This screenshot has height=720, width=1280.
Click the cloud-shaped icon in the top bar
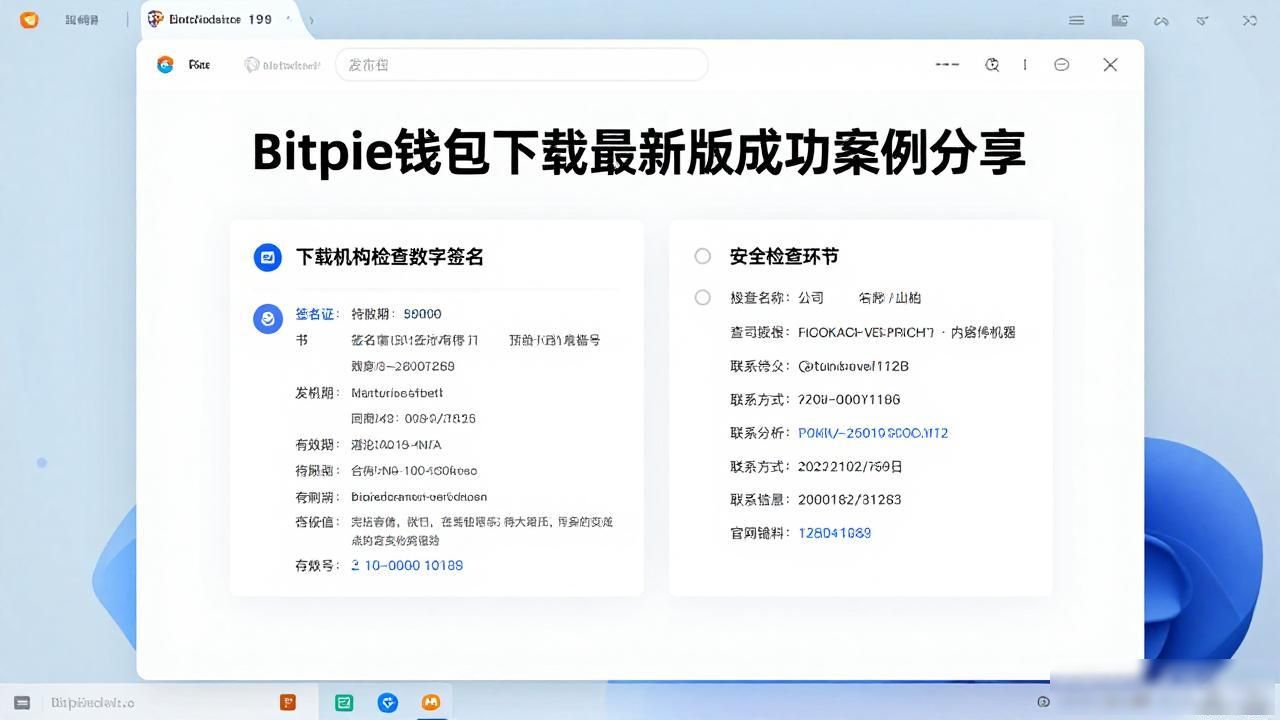[x=1162, y=20]
